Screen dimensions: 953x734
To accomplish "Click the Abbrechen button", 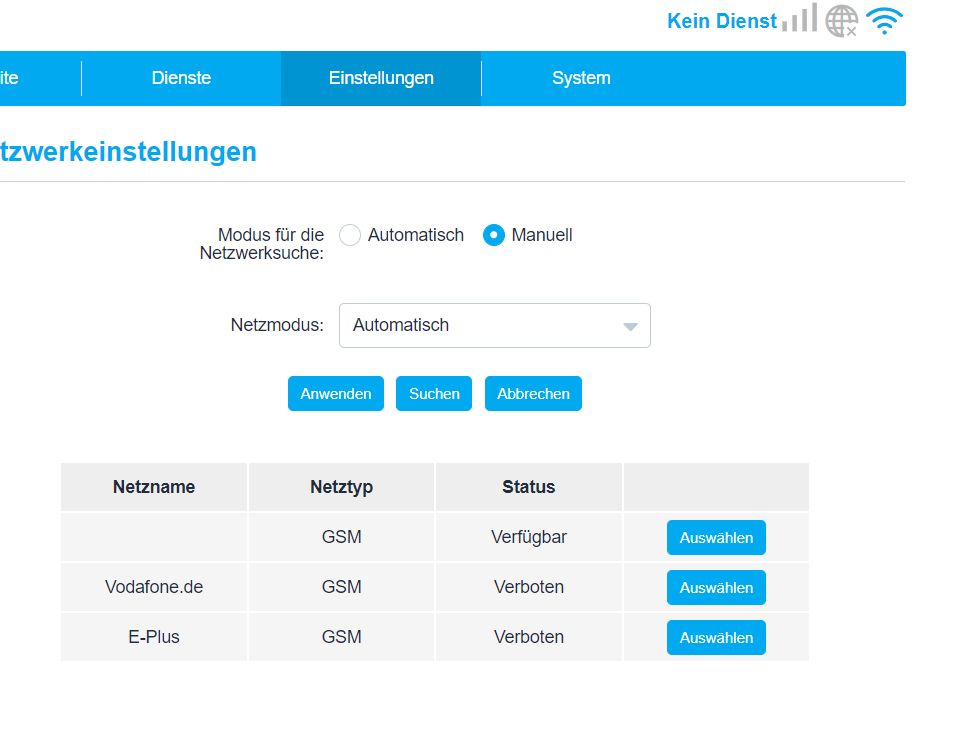I will [x=533, y=393].
